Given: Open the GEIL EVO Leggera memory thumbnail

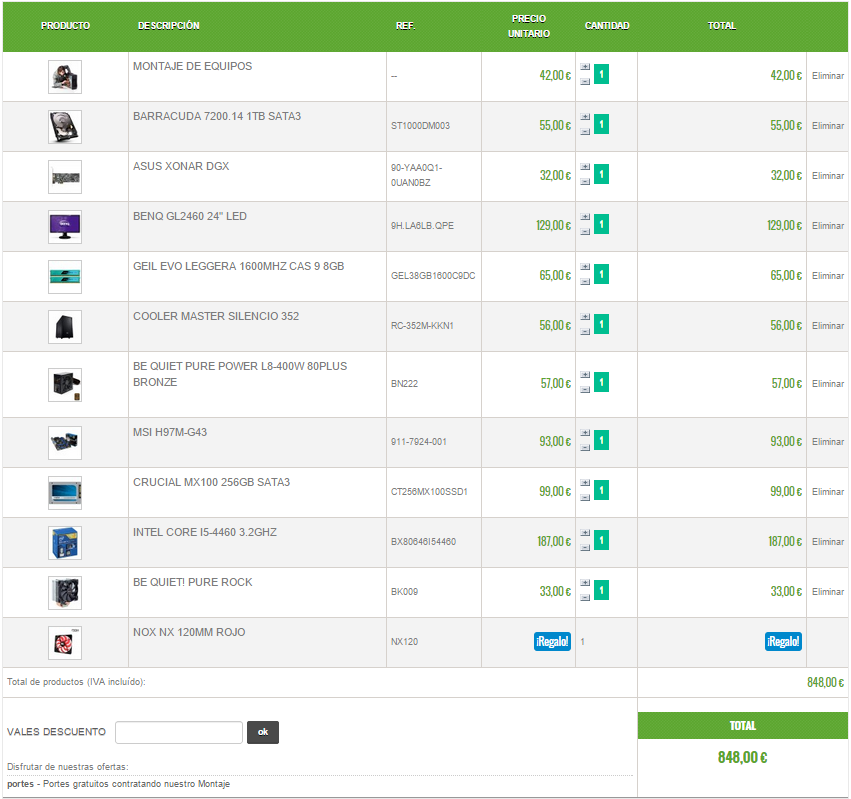Looking at the screenshot, I should coord(65,277).
